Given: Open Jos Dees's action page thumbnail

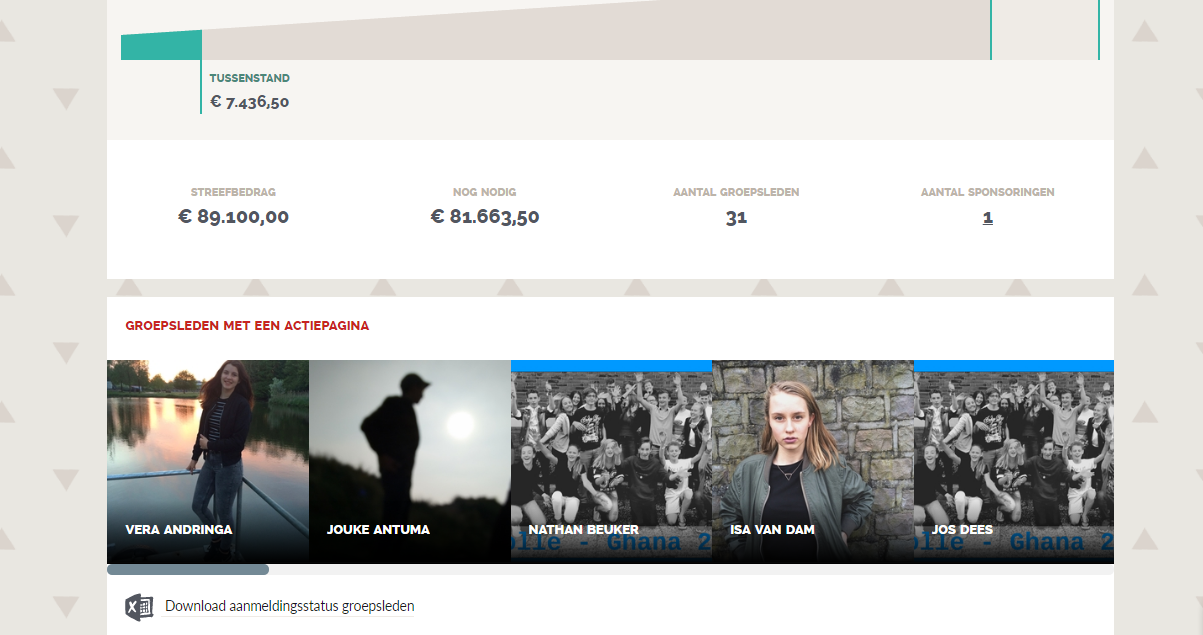Looking at the screenshot, I should tap(1014, 461).
